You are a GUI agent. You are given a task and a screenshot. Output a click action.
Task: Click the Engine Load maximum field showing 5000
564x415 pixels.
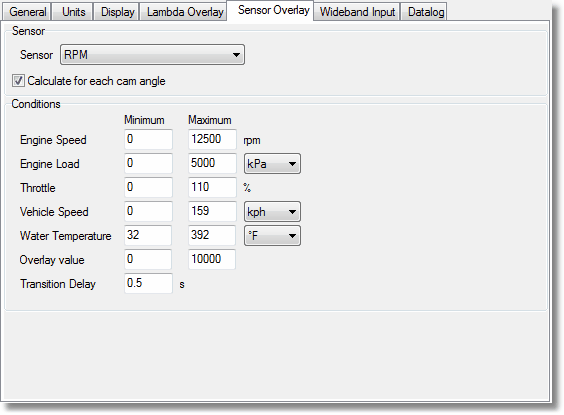(212, 163)
